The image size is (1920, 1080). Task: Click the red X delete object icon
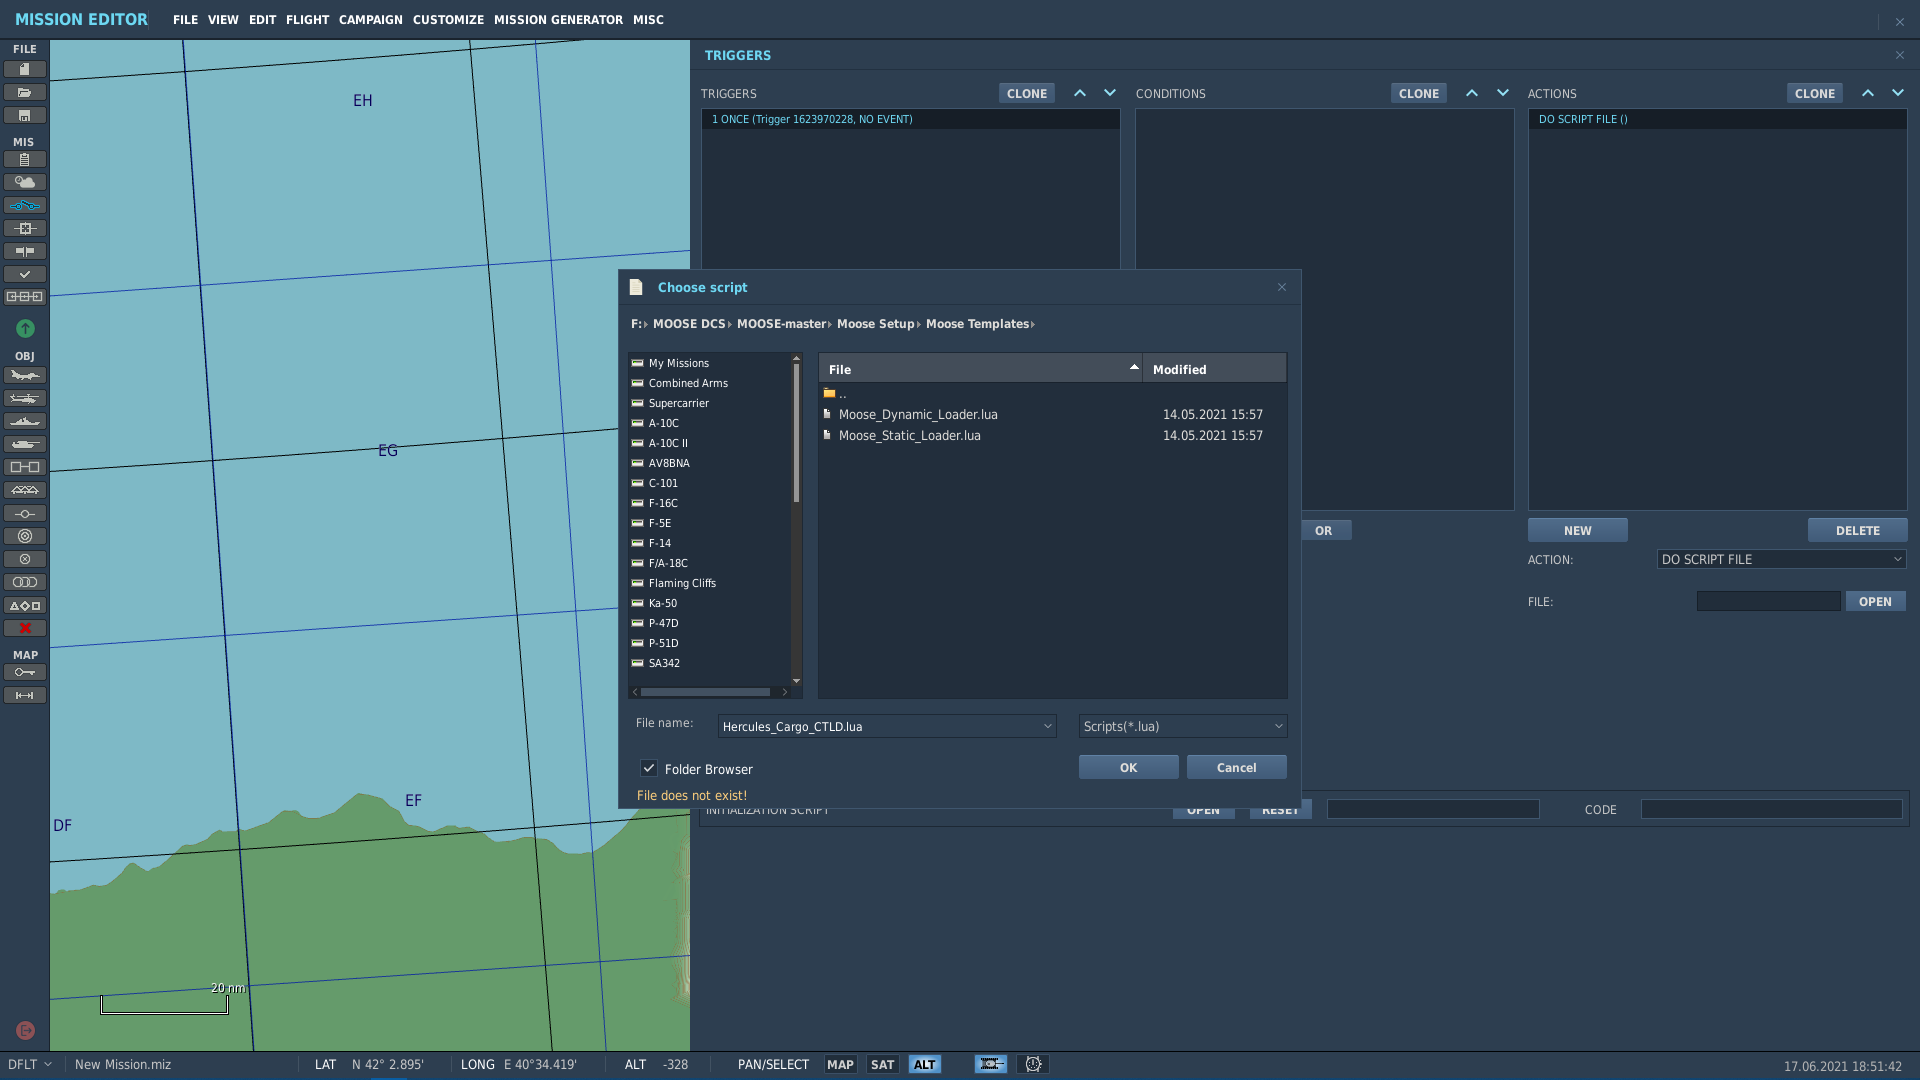point(25,628)
